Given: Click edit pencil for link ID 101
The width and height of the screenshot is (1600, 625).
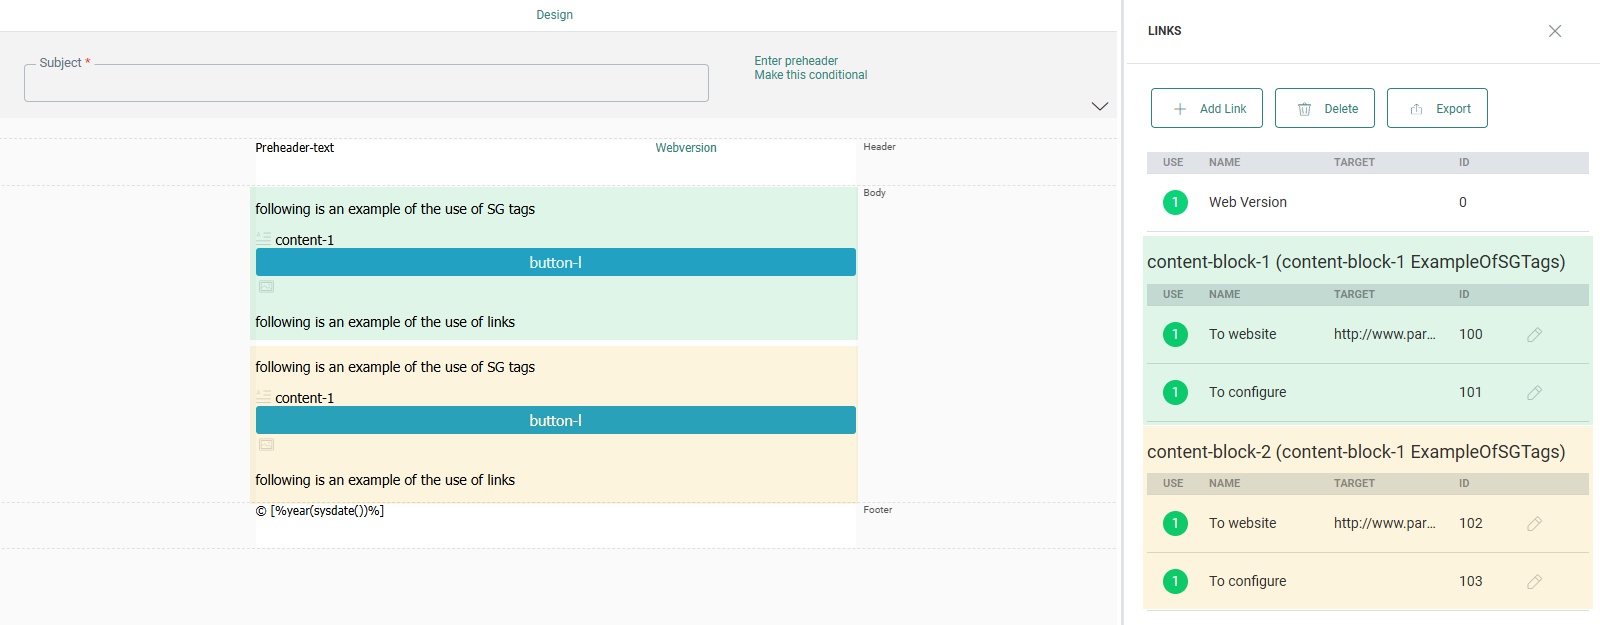Looking at the screenshot, I should point(1534,393).
